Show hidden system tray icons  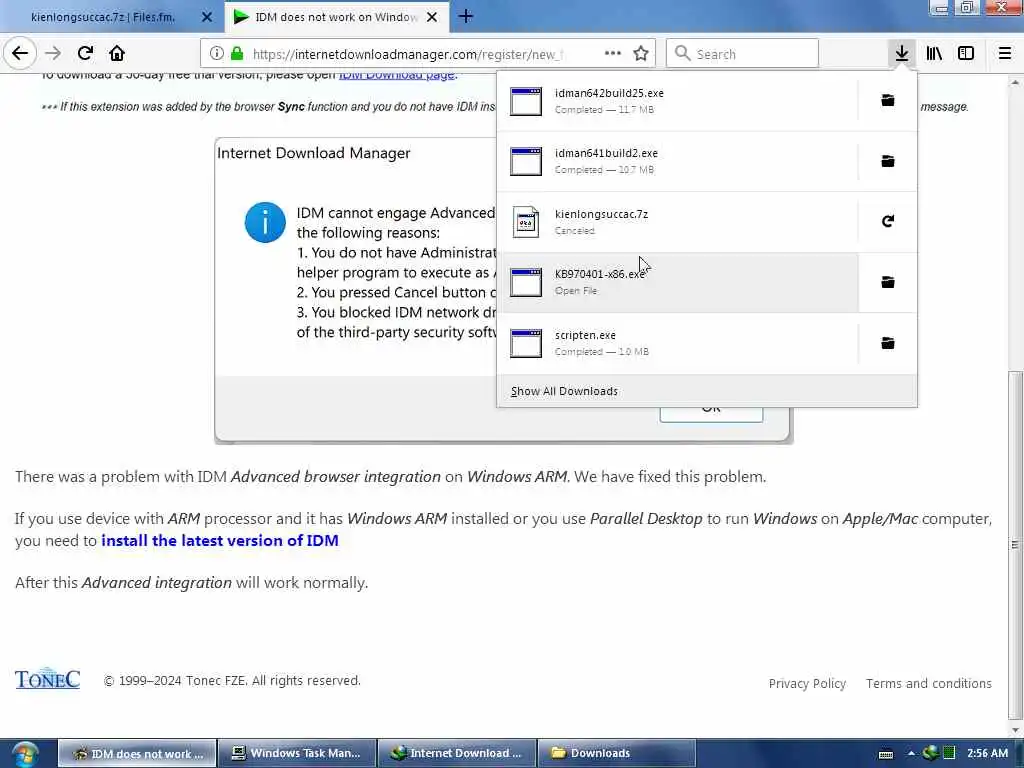(911, 753)
